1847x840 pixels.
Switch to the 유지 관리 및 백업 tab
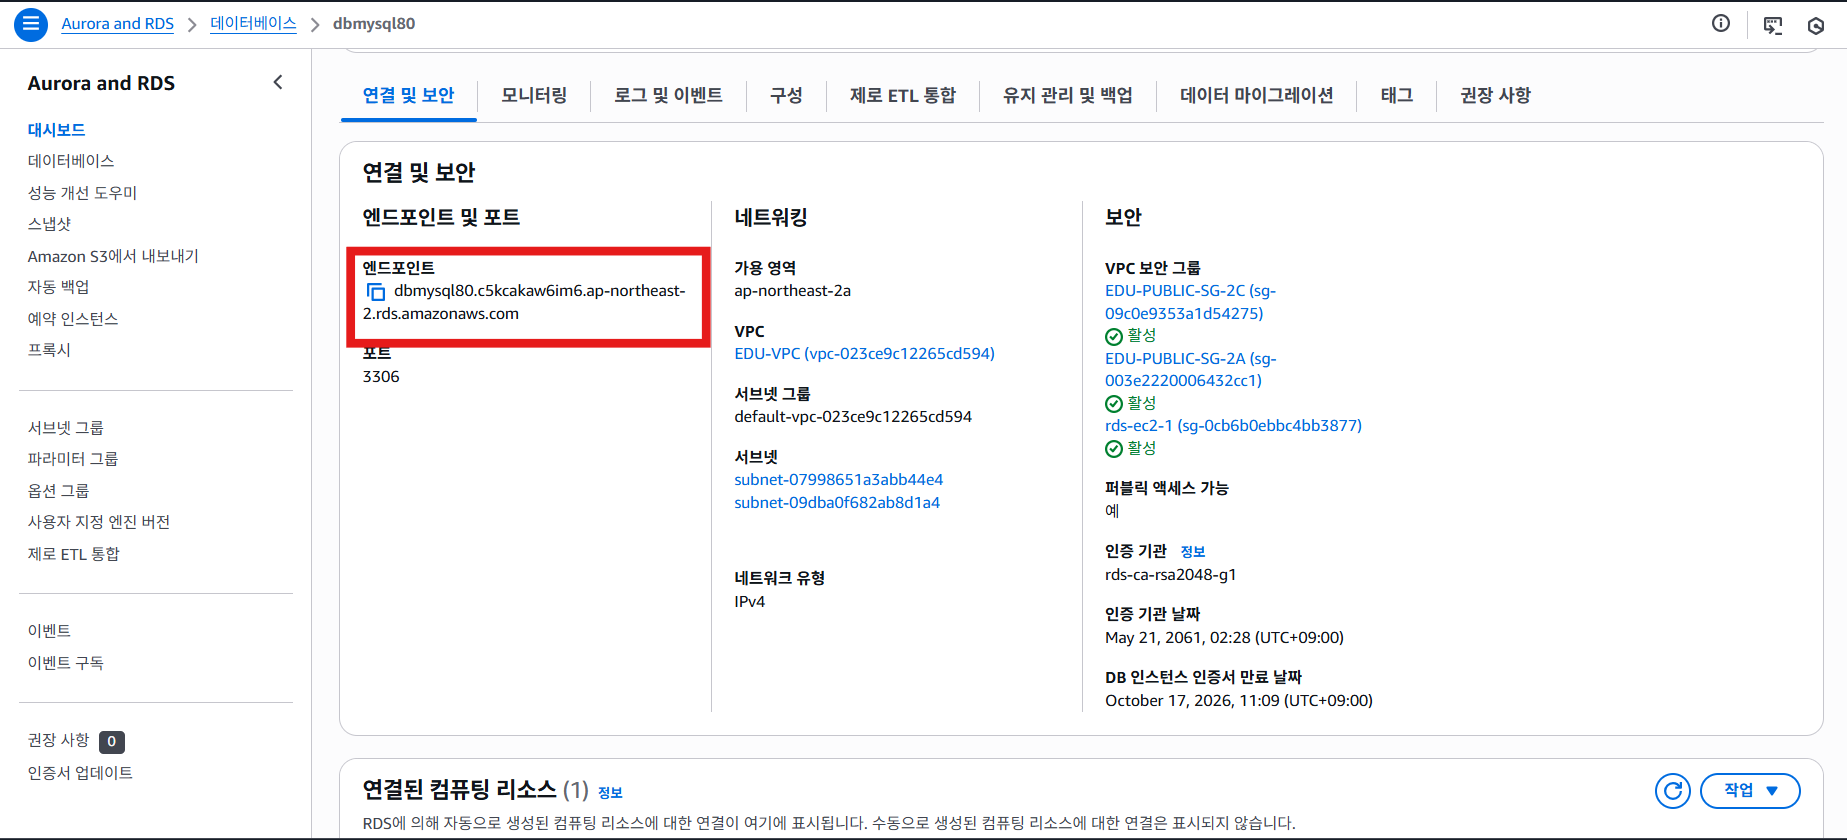[1068, 96]
